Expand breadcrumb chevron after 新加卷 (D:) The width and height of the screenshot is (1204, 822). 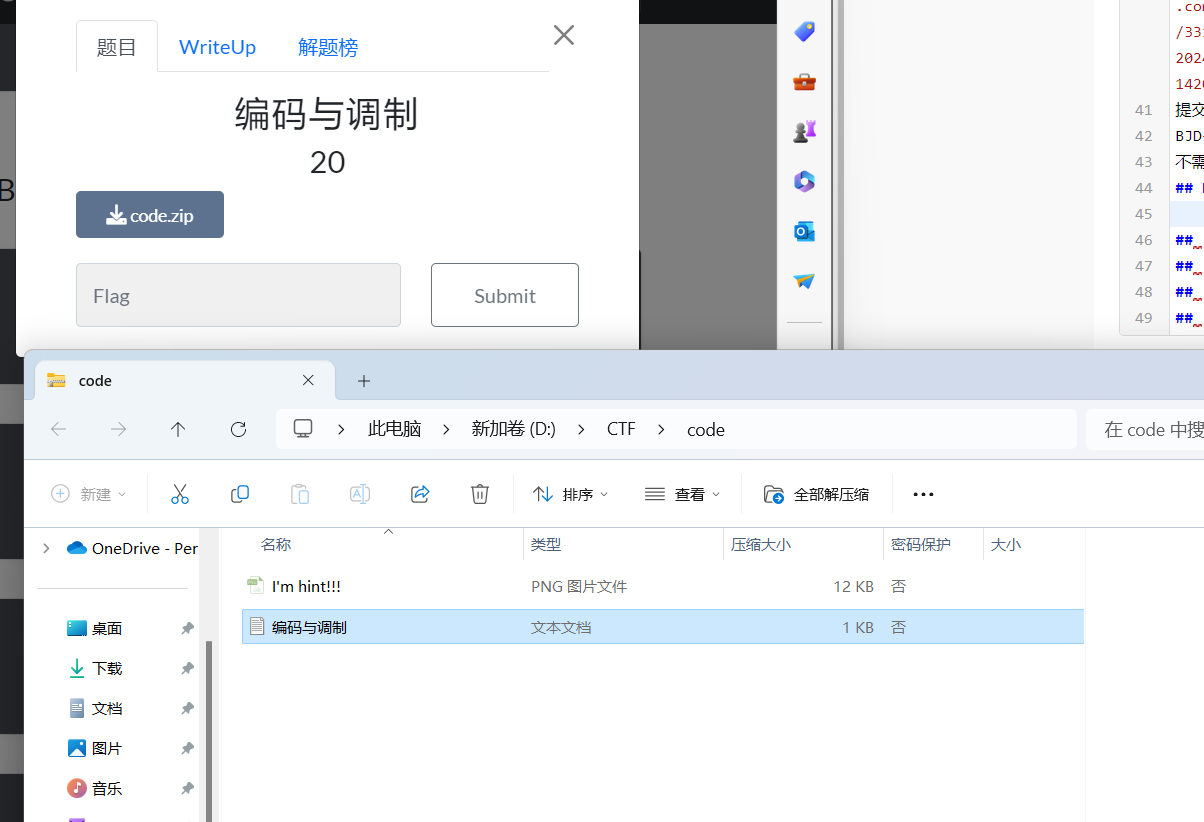(x=582, y=429)
